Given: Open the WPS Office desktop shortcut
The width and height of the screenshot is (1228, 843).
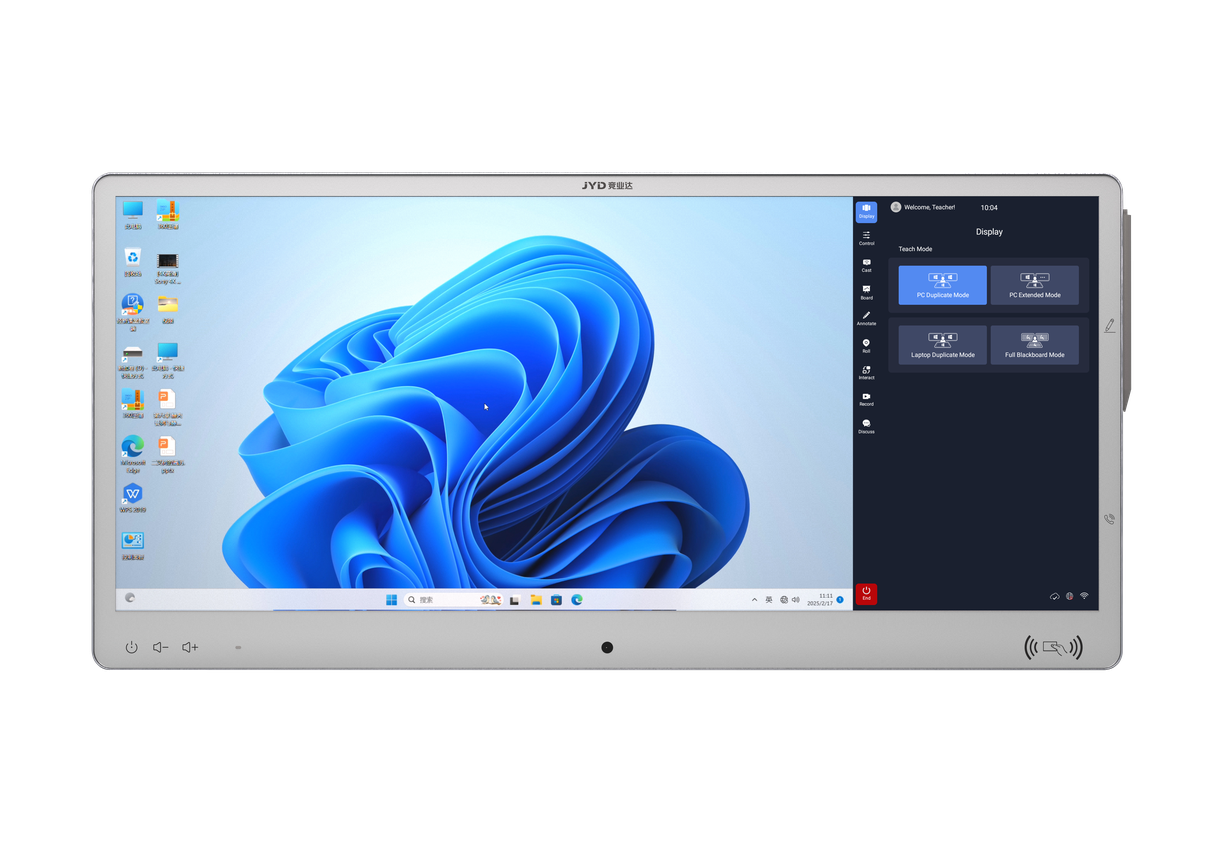Looking at the screenshot, I should pyautogui.click(x=132, y=497).
